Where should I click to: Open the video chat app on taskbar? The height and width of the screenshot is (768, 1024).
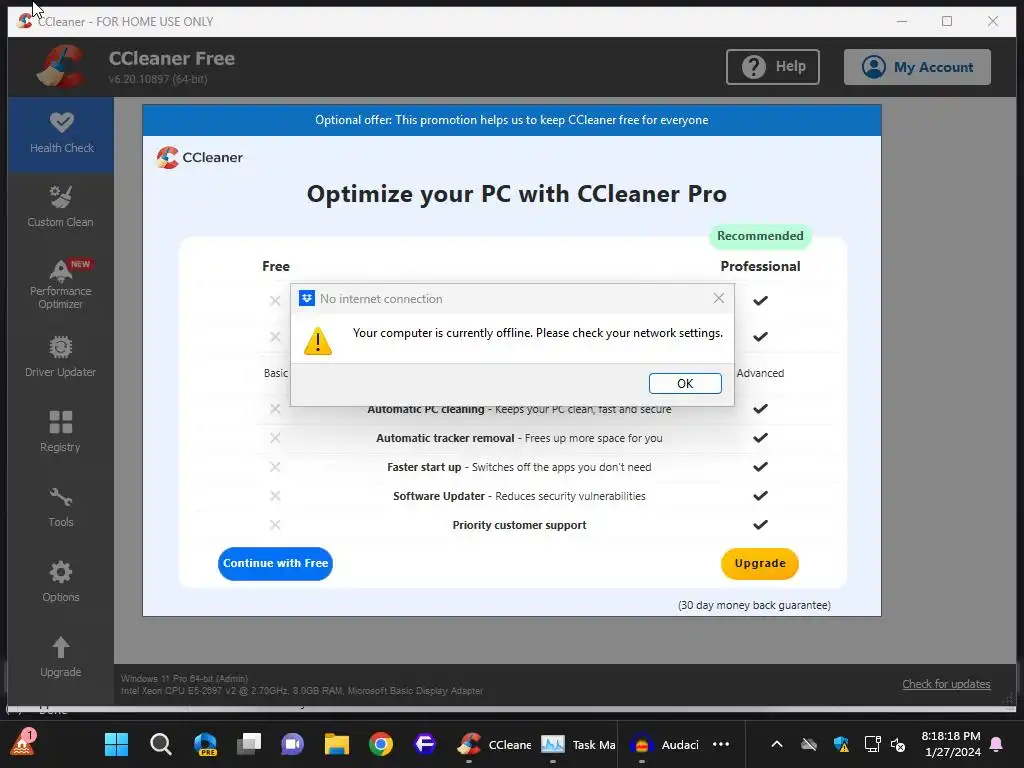tap(293, 744)
